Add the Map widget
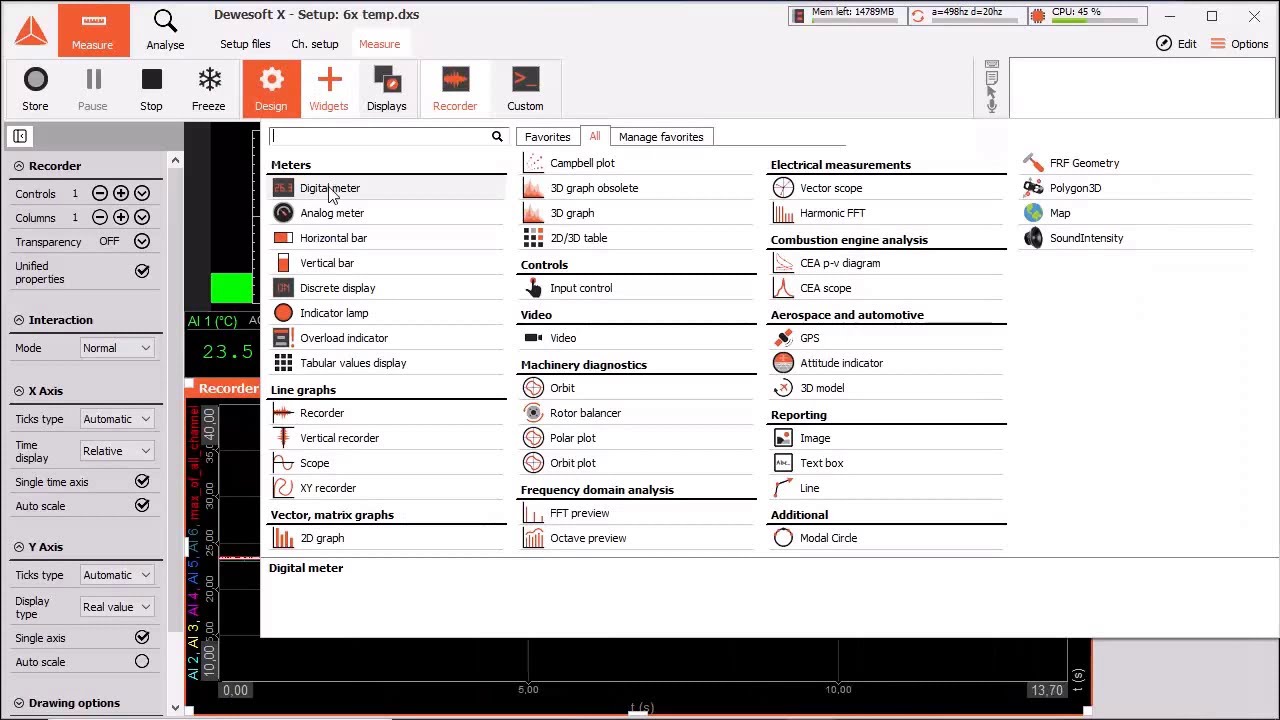This screenshot has height=720, width=1280. point(1137,213)
